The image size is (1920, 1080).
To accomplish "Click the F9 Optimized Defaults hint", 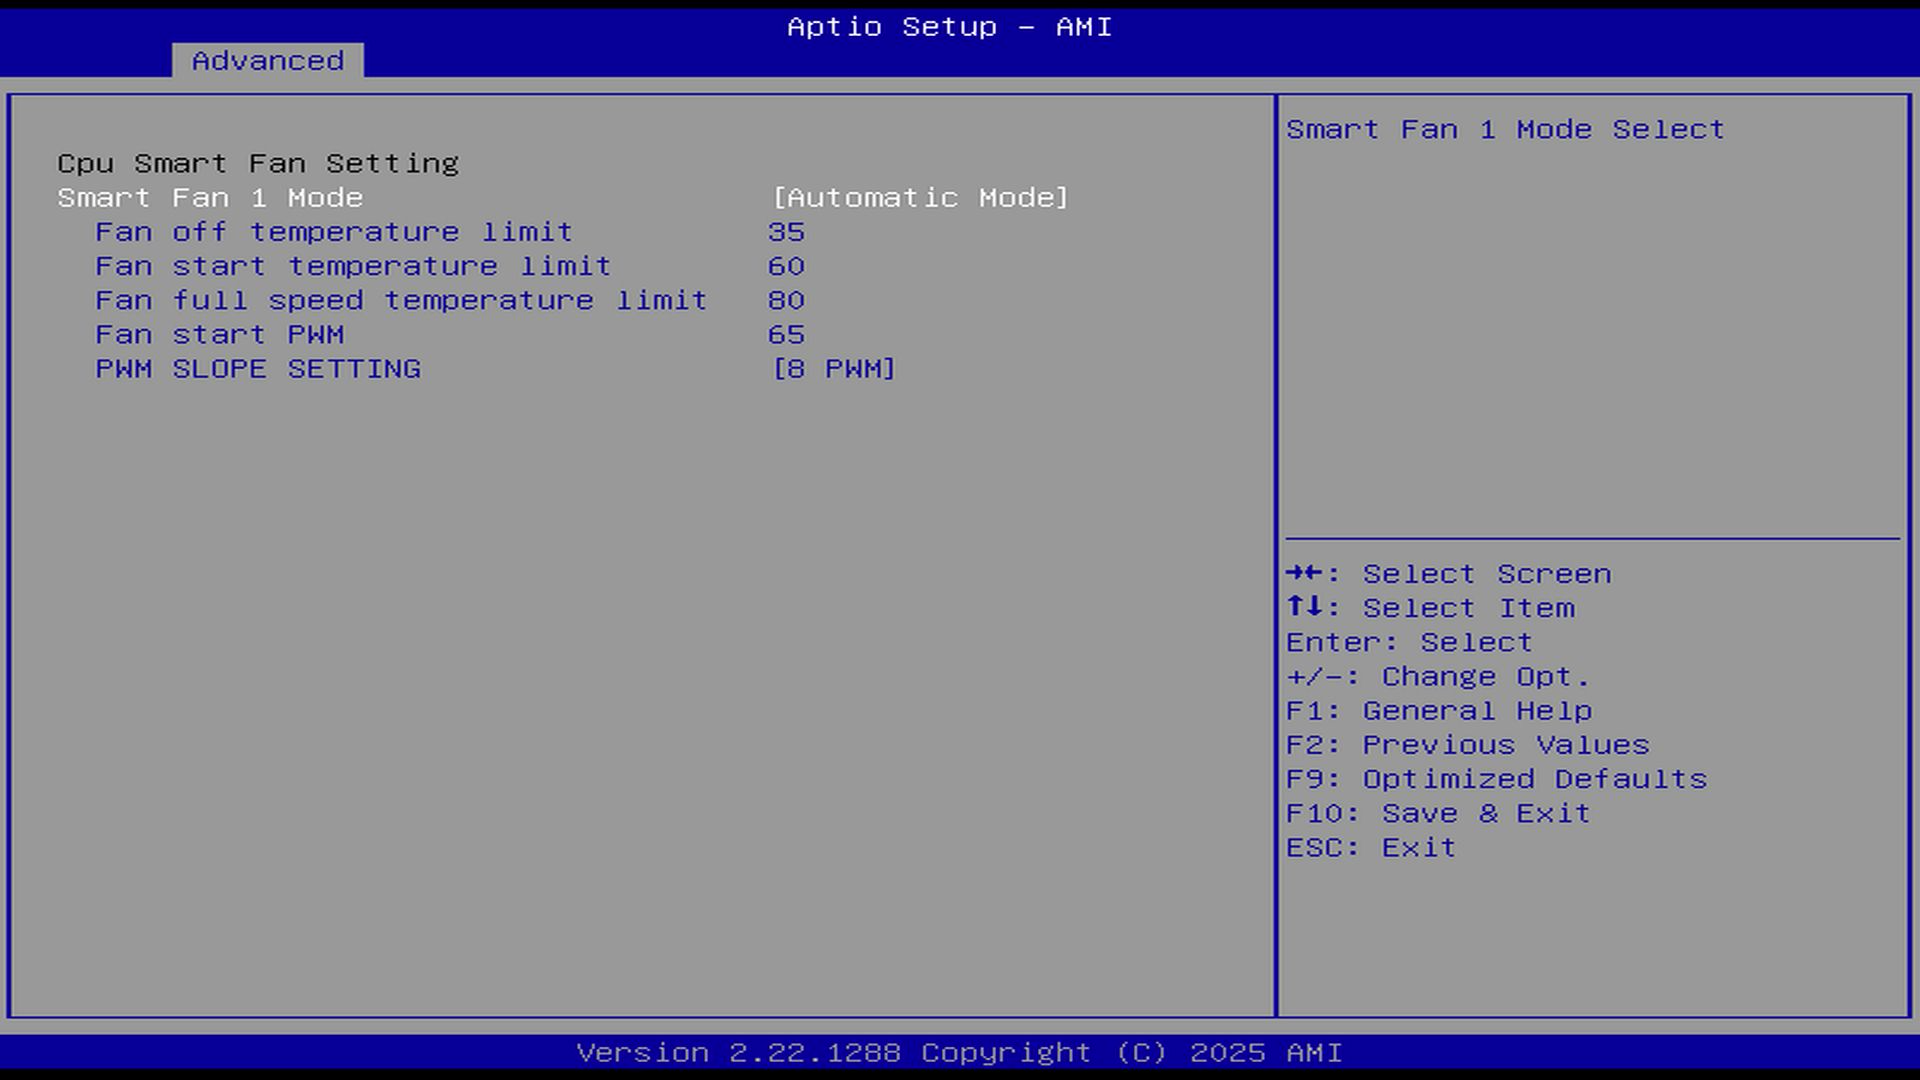I will coord(1496,779).
